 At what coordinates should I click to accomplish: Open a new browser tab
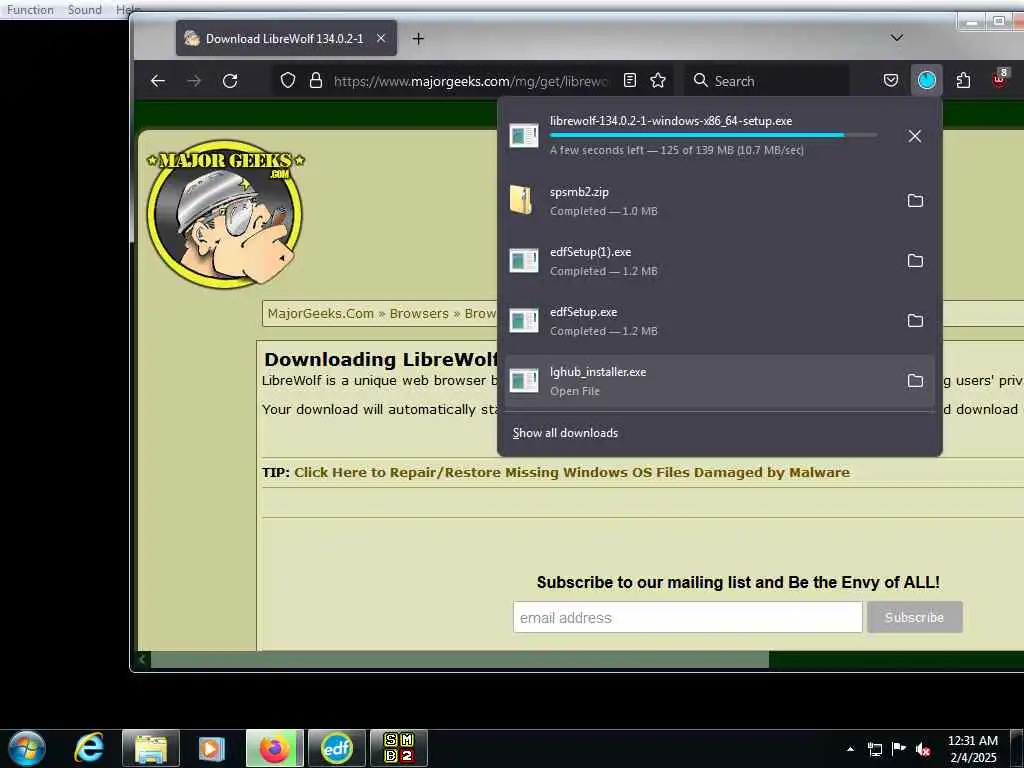pyautogui.click(x=419, y=39)
